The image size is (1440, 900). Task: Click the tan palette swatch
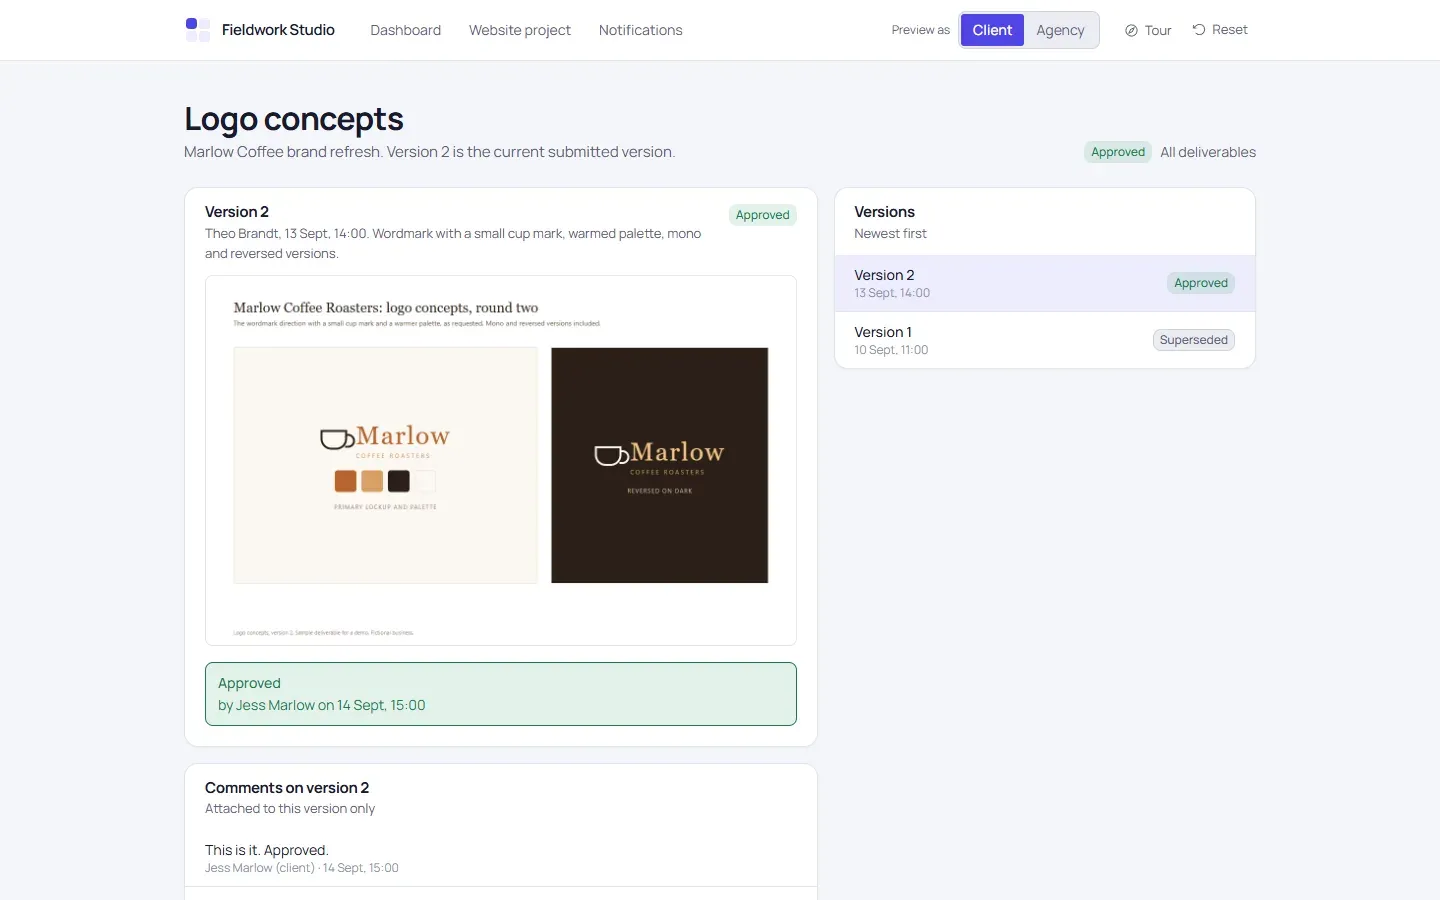tap(372, 481)
